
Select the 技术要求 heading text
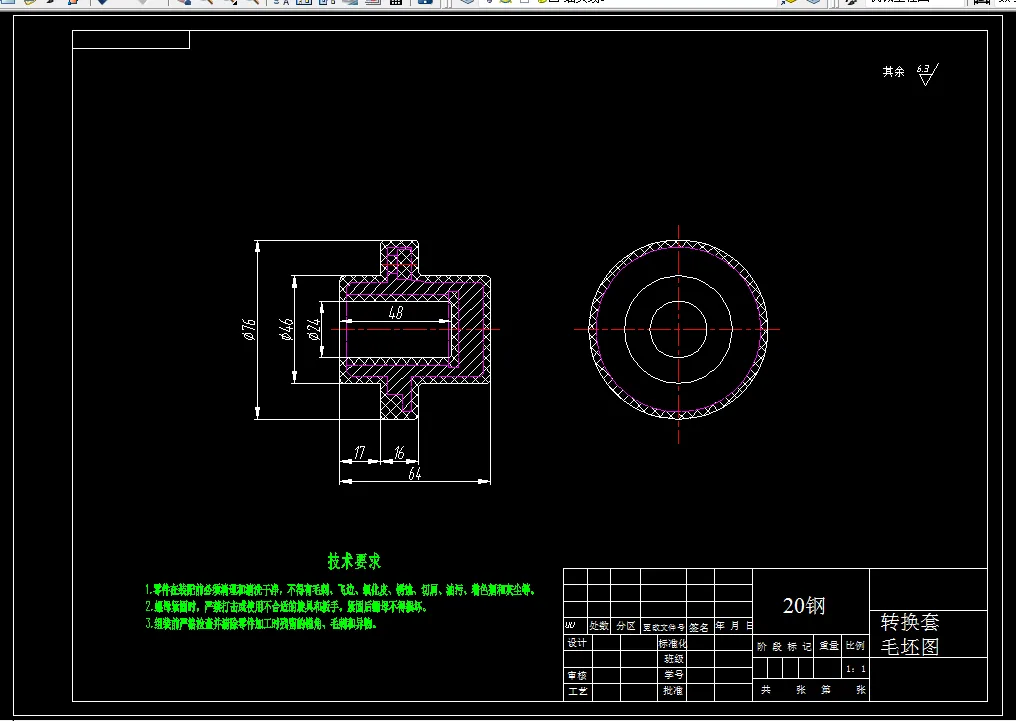354,561
